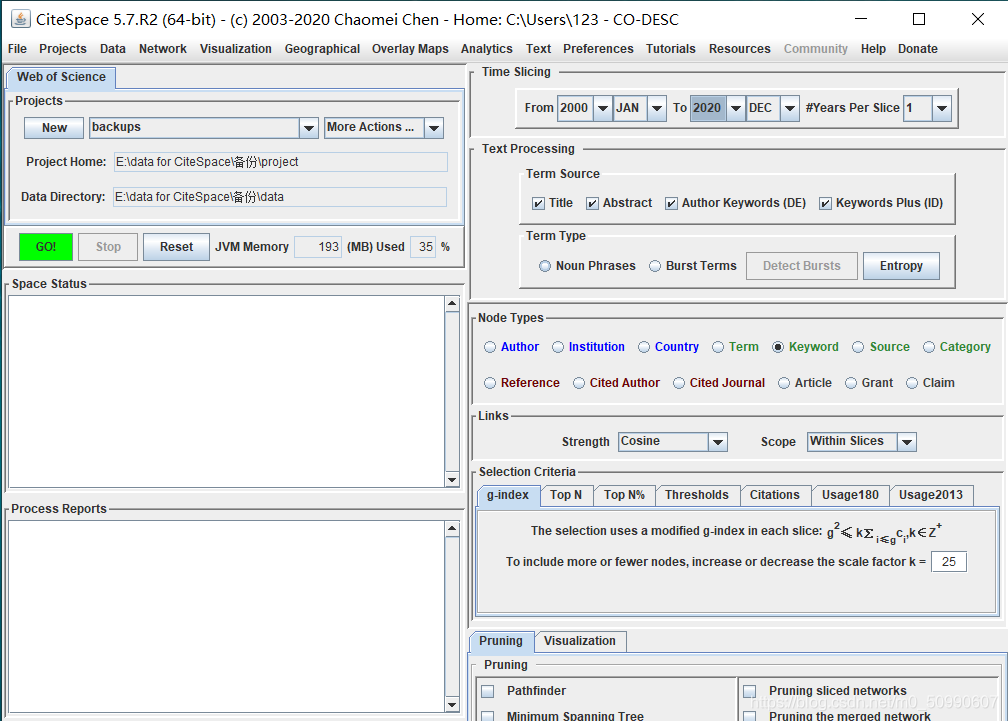This screenshot has height=721, width=1008.
Task: Open the From month JAN dropdown
Action: (656, 108)
